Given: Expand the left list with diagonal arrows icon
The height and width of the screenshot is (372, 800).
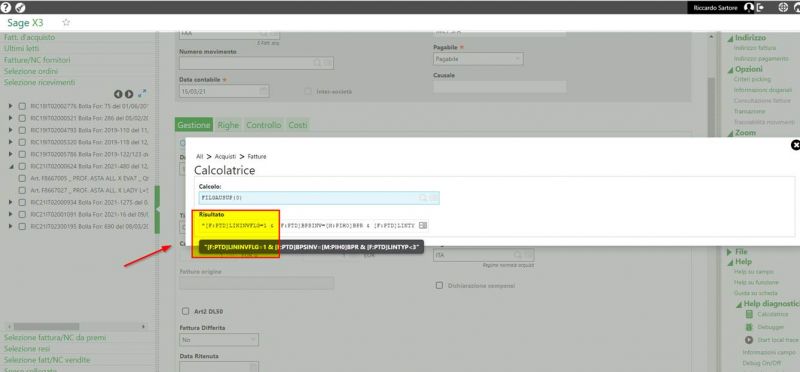Looking at the screenshot, I should (x=142, y=94).
